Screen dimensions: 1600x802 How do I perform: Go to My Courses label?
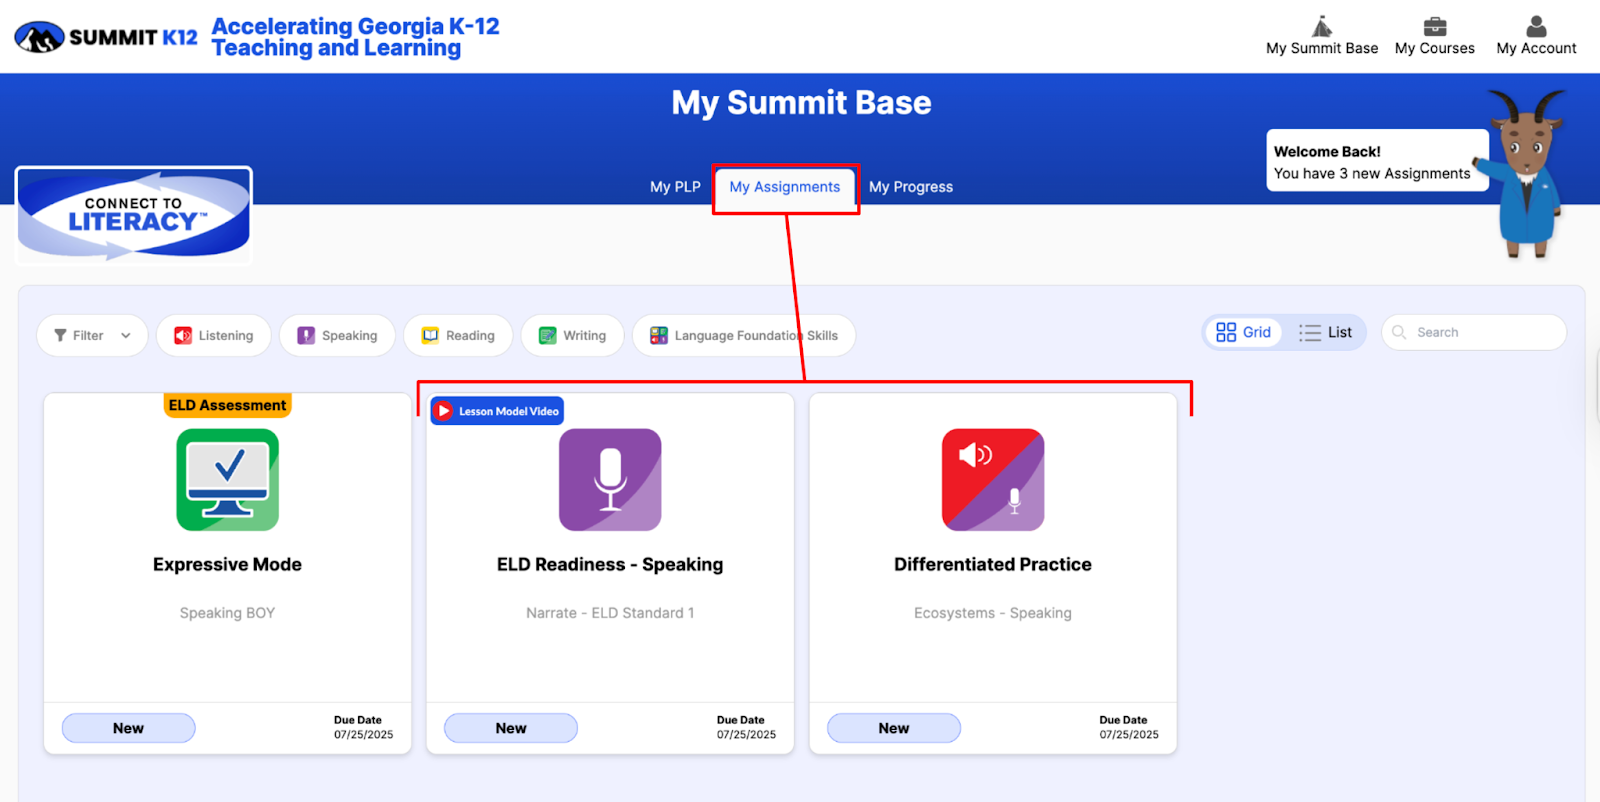click(x=1435, y=48)
